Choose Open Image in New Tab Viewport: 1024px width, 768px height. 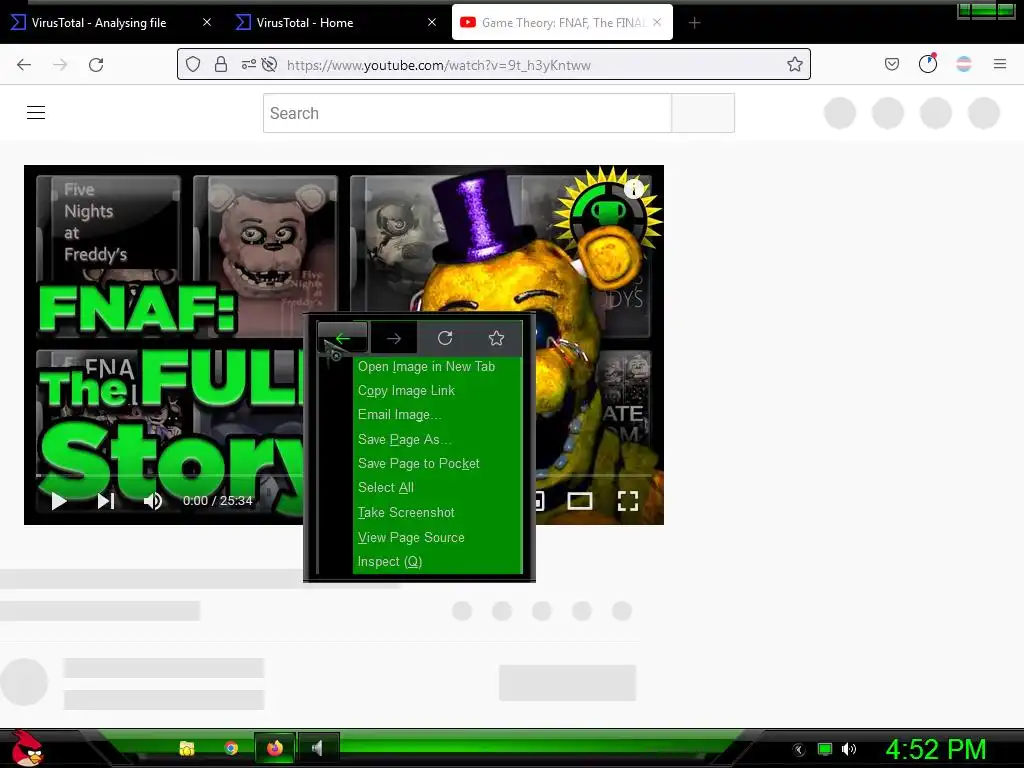point(426,366)
